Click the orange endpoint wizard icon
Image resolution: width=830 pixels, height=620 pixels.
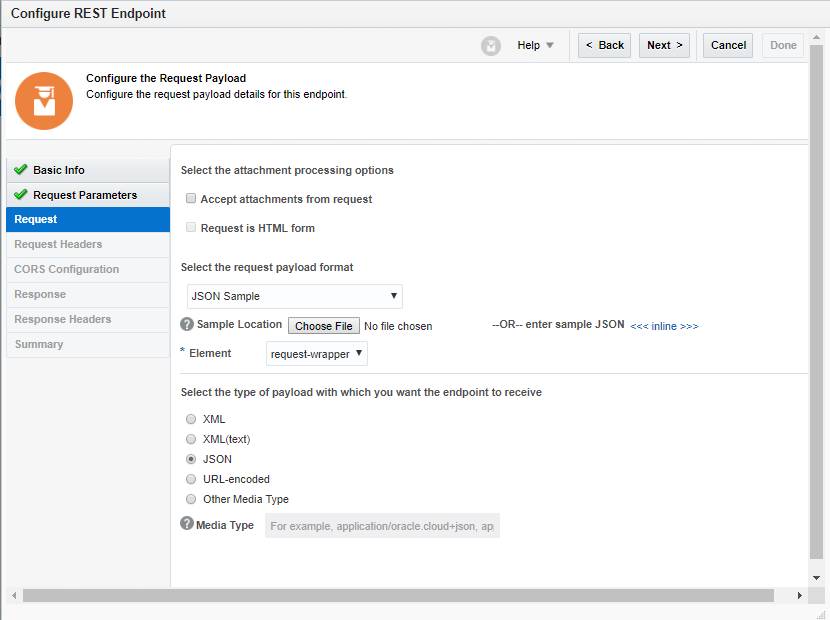click(x=44, y=100)
